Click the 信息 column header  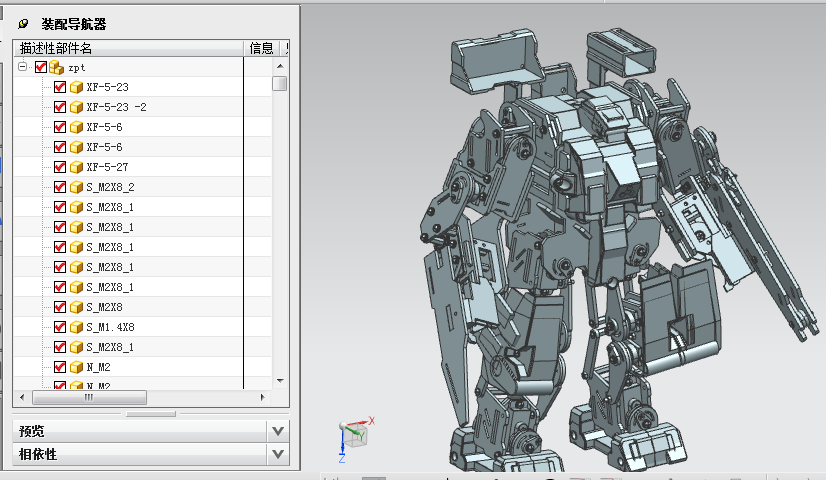[x=260, y=47]
